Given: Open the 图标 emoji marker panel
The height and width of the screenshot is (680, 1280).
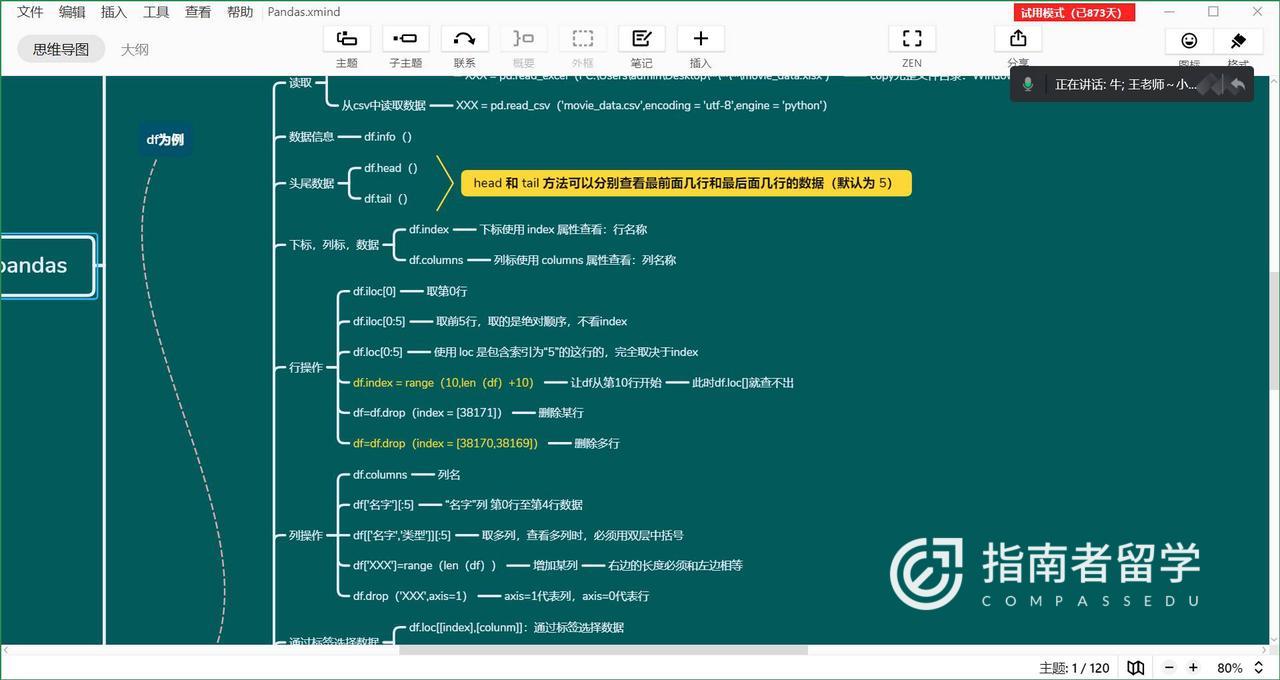Looking at the screenshot, I should (x=1189, y=41).
